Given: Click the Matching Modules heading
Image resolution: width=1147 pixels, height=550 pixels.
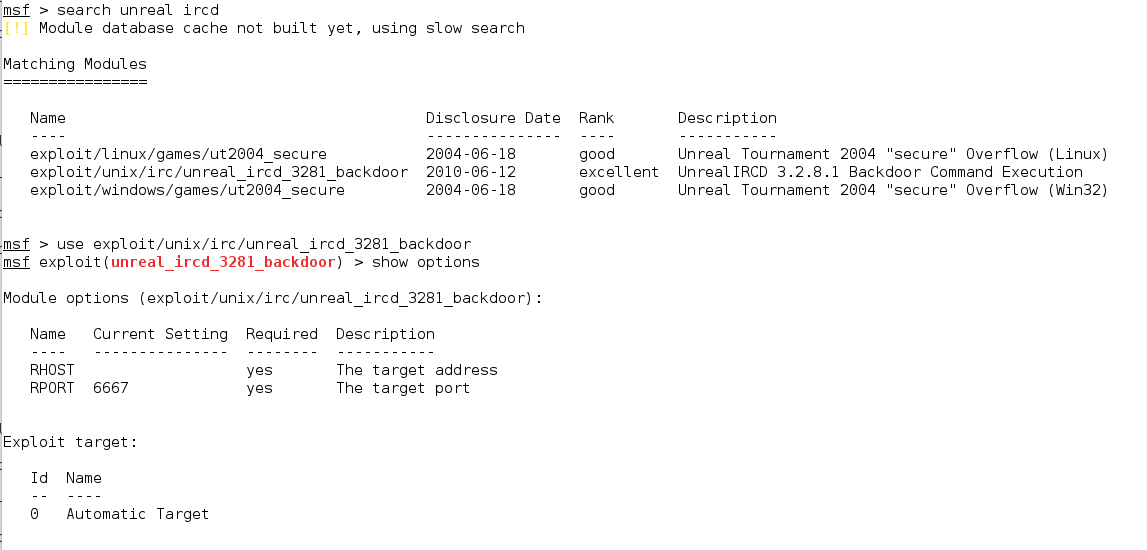Looking at the screenshot, I should [75, 64].
